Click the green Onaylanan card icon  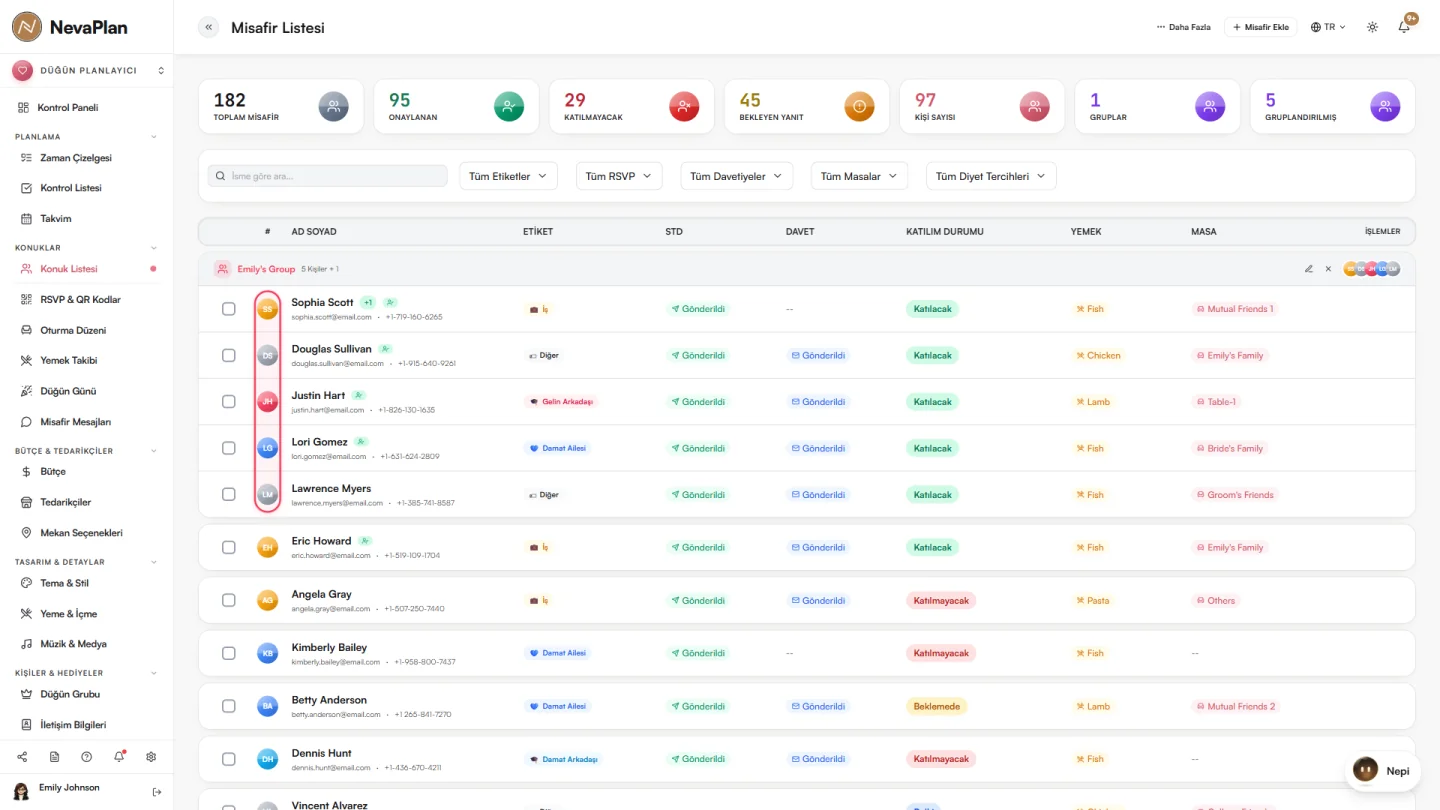pos(509,106)
